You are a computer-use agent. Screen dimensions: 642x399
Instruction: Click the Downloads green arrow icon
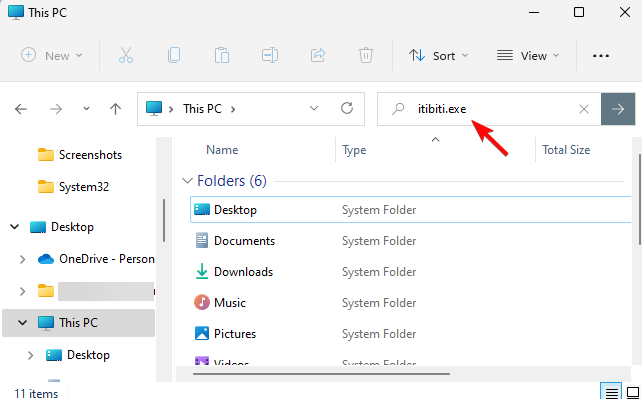click(201, 271)
